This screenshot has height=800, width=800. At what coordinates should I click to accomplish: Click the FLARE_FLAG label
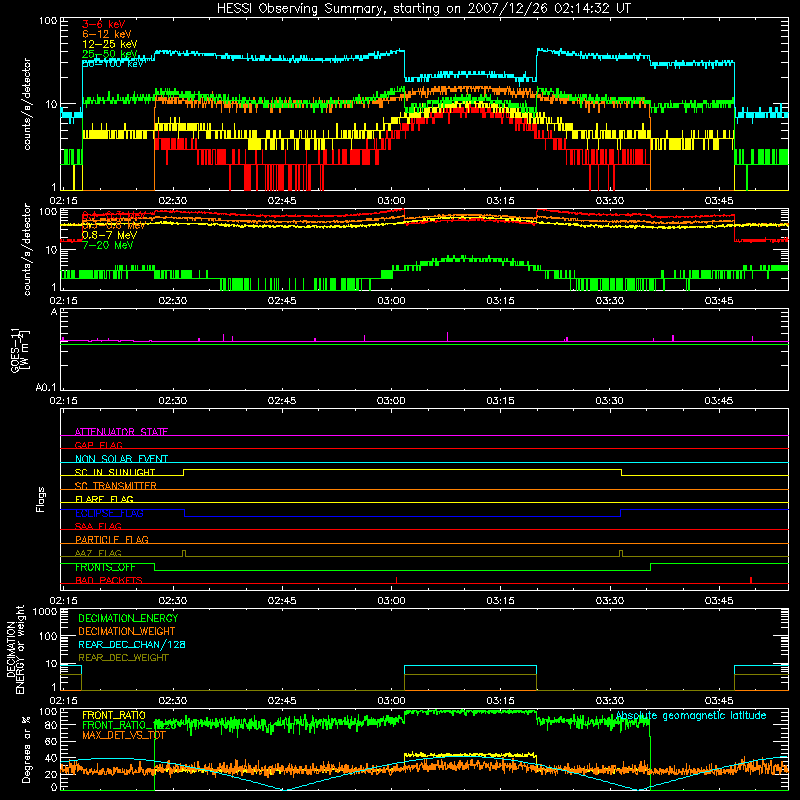click(104, 499)
